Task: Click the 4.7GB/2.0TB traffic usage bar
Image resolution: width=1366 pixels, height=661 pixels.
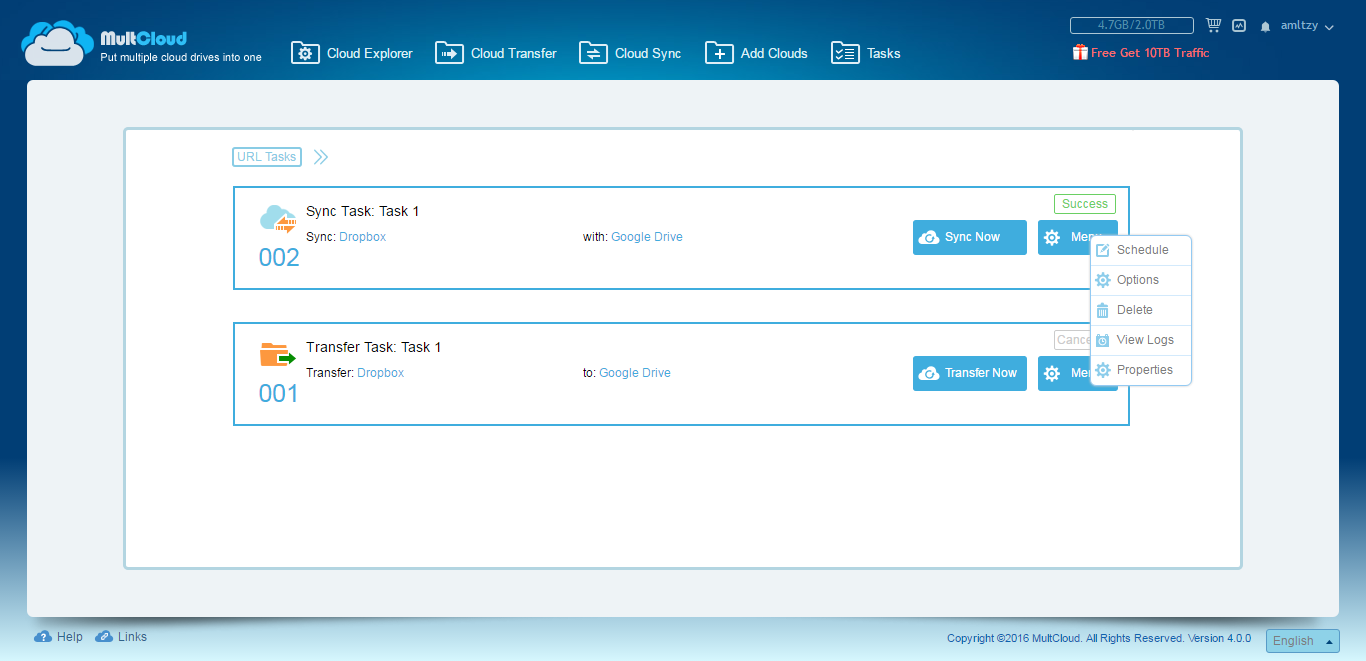Action: [1132, 25]
